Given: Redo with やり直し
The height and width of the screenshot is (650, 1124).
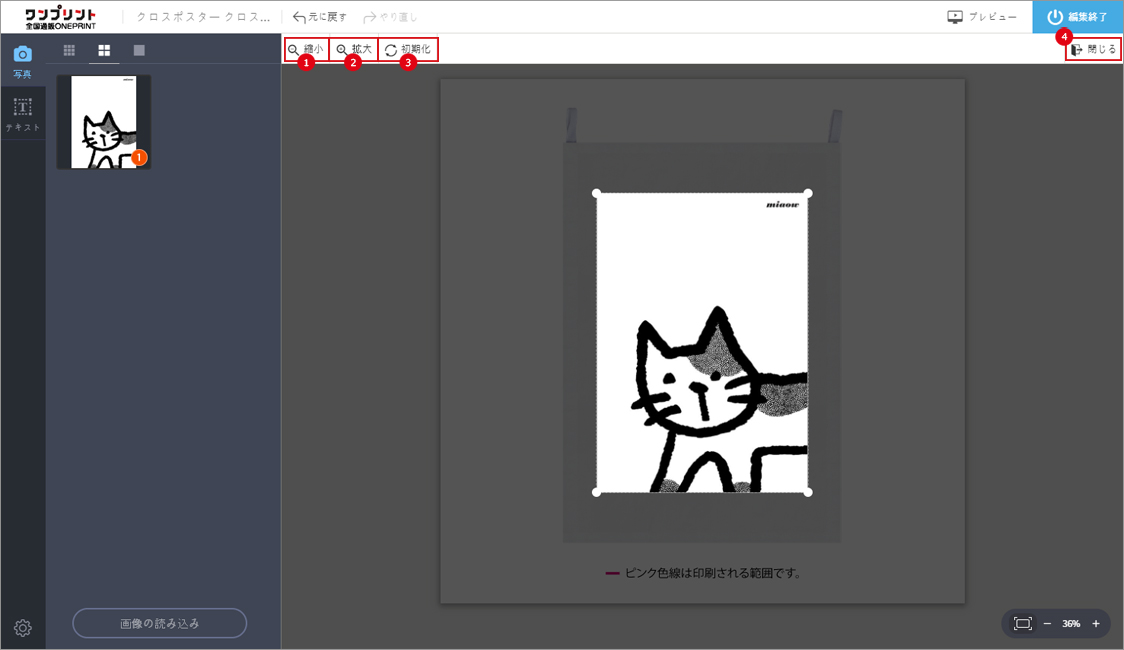Looking at the screenshot, I should 391,17.
